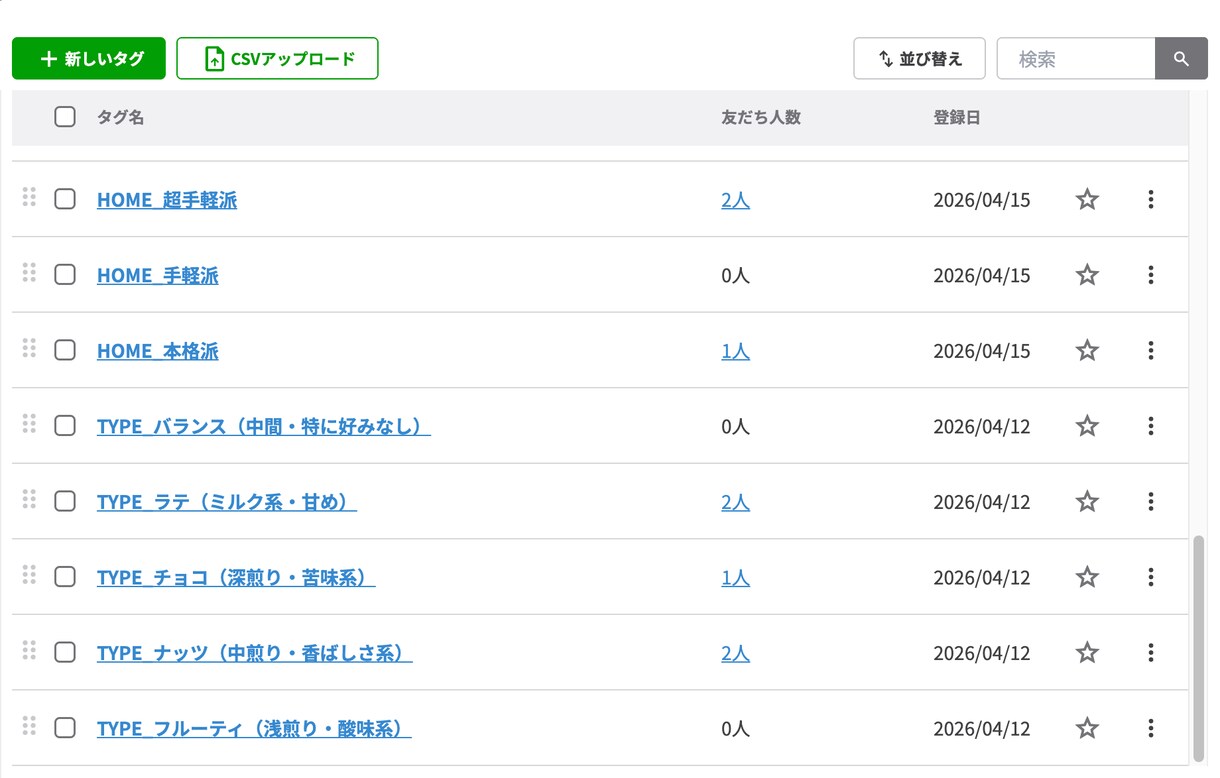Click the 0人 count for TYPE_バランス
1220x778 pixels.
click(735, 427)
